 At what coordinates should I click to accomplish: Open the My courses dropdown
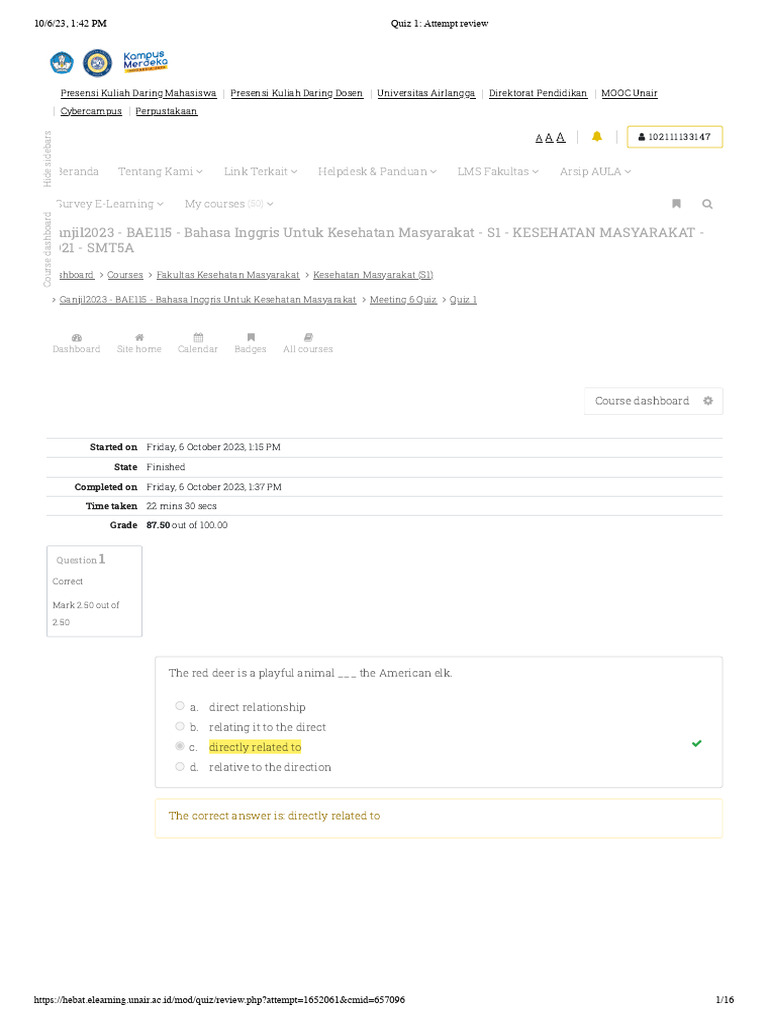229,204
